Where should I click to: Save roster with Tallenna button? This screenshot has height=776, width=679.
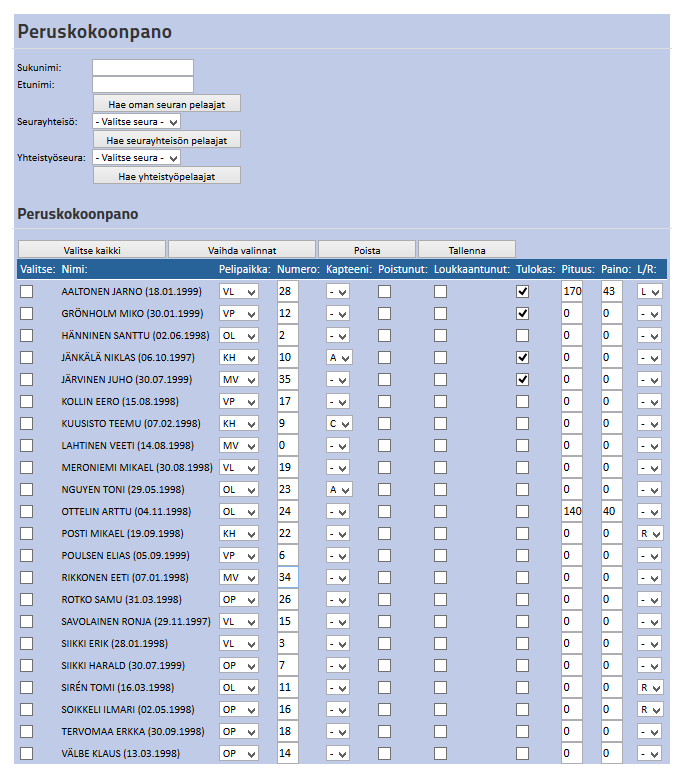[467, 250]
